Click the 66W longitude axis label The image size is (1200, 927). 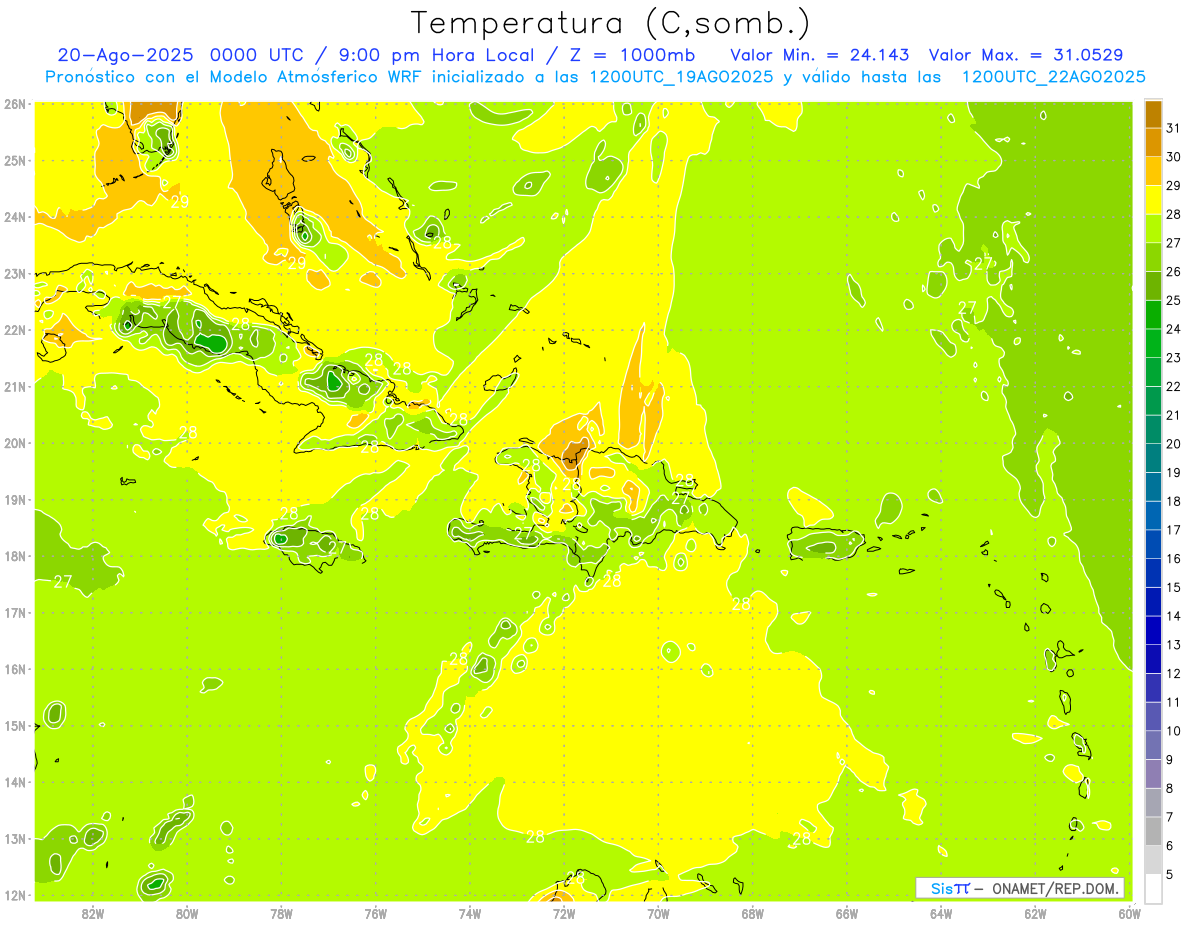point(847,913)
